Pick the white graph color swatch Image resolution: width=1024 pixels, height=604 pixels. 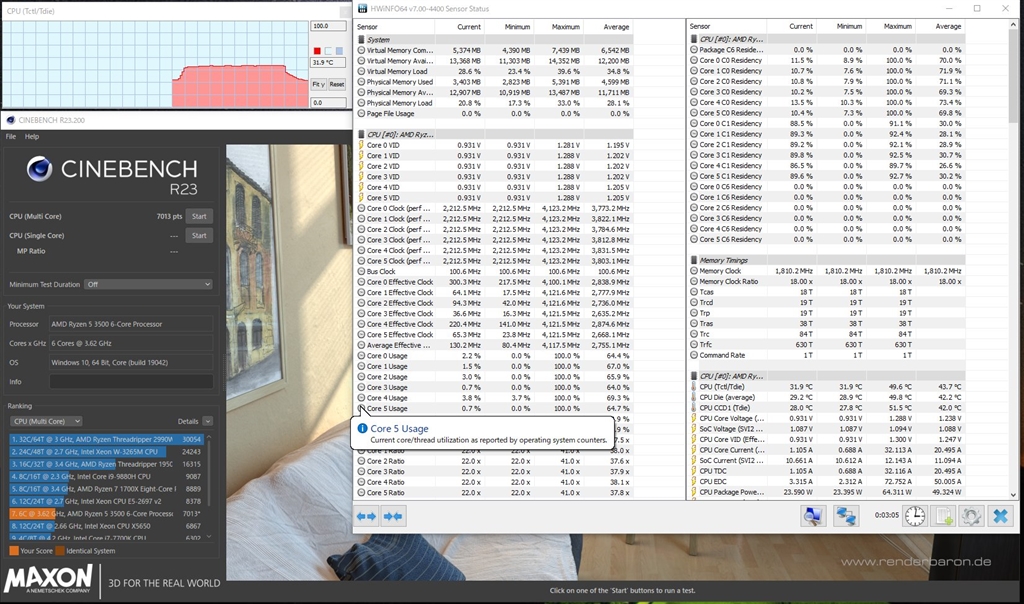tap(328, 51)
